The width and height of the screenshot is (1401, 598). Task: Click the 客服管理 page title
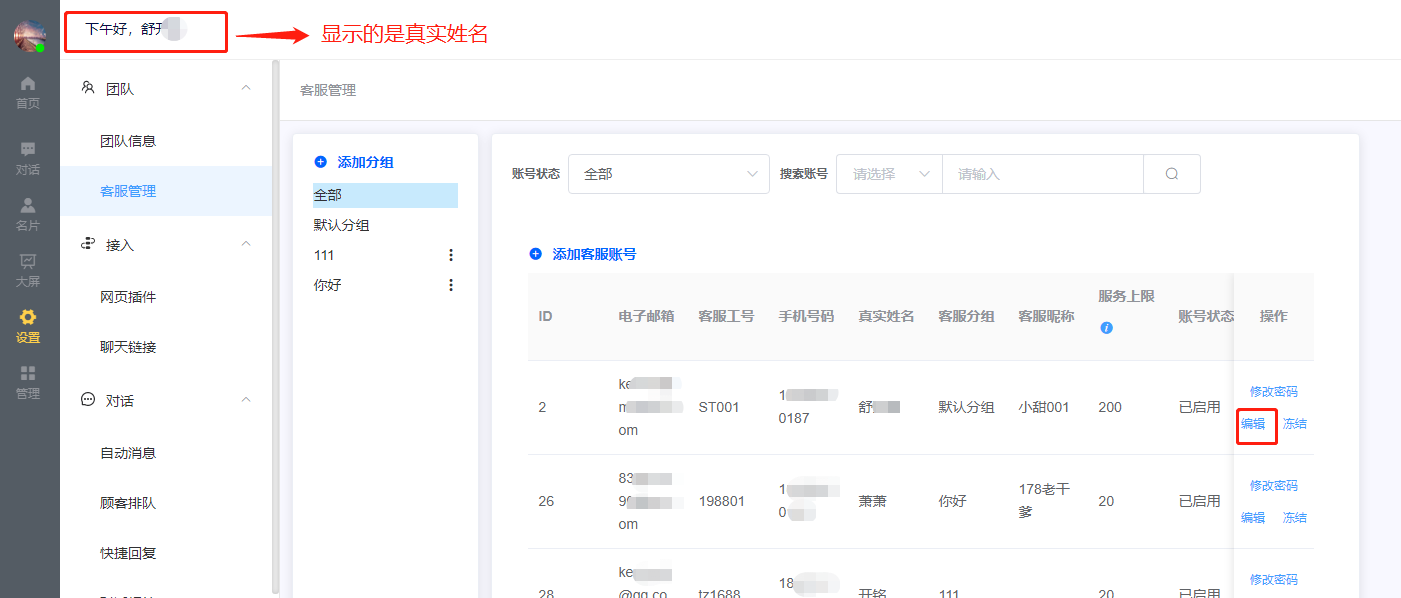point(328,90)
